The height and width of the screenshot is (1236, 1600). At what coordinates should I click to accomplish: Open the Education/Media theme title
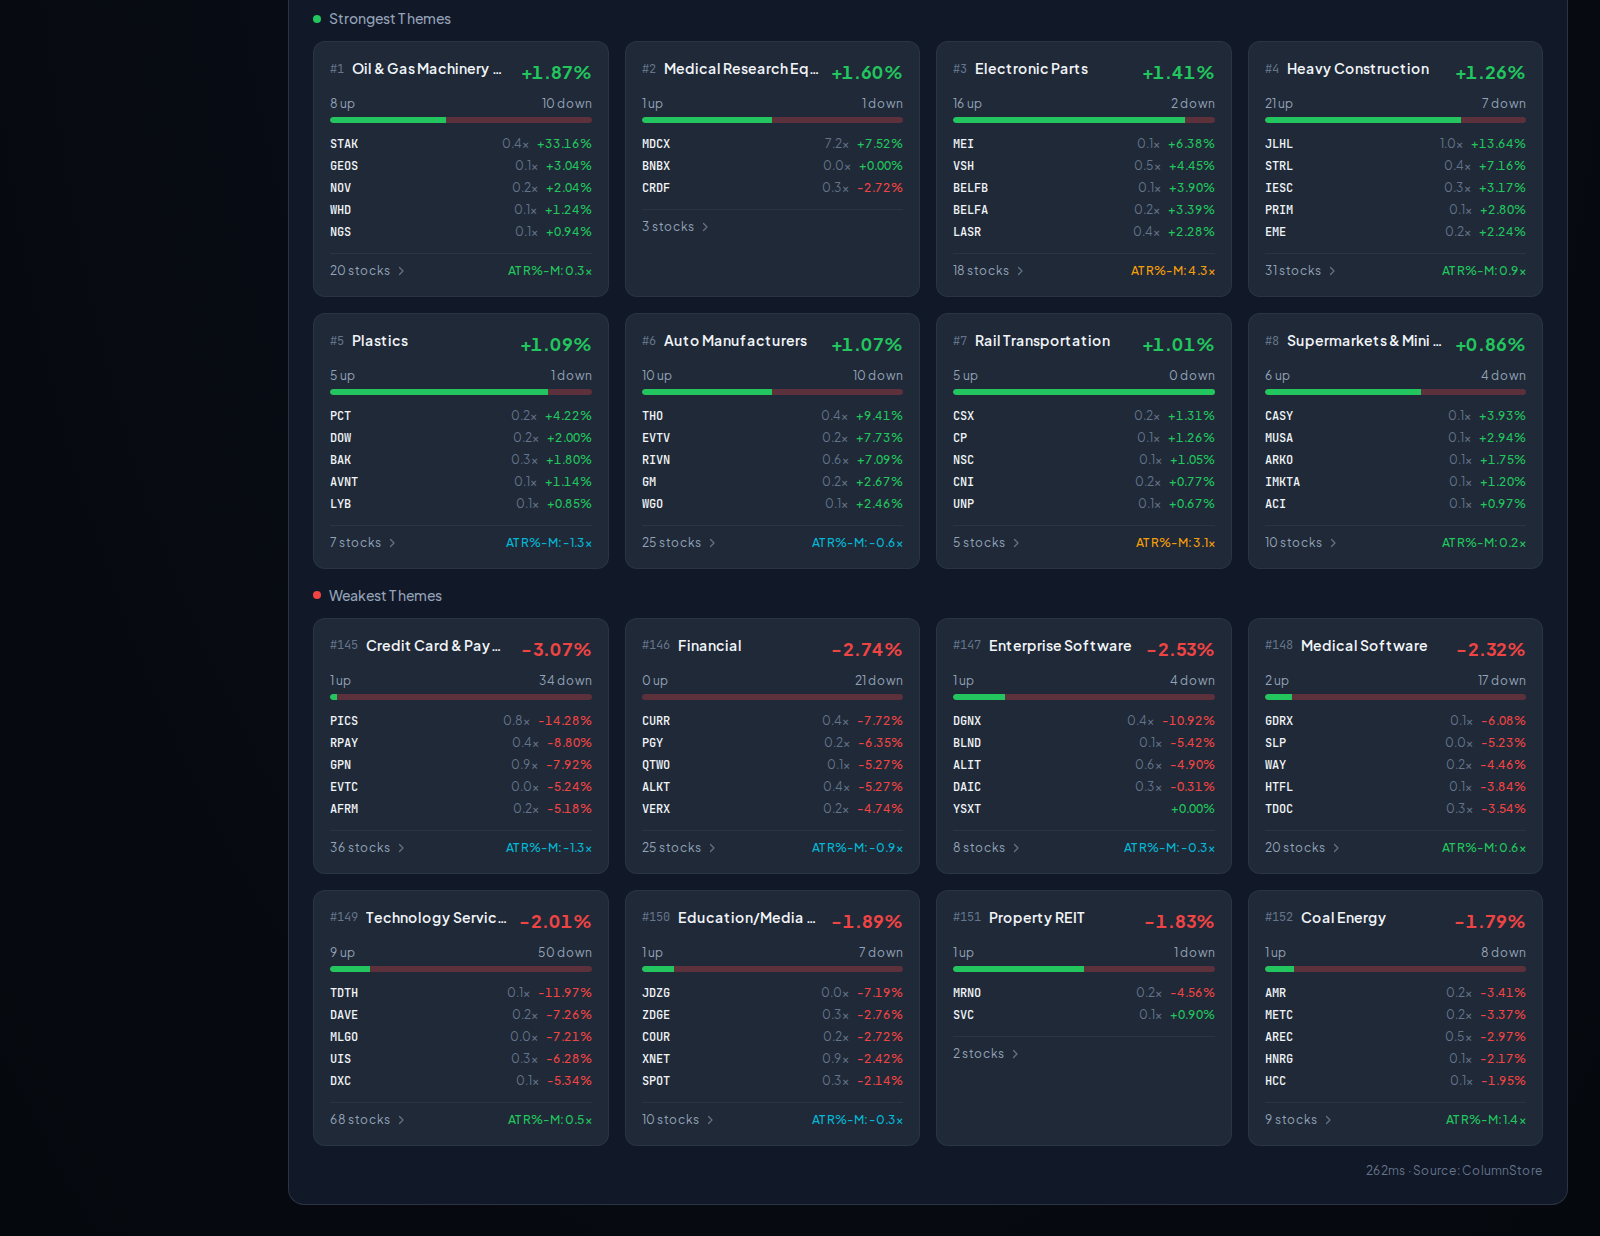pyautogui.click(x=747, y=918)
